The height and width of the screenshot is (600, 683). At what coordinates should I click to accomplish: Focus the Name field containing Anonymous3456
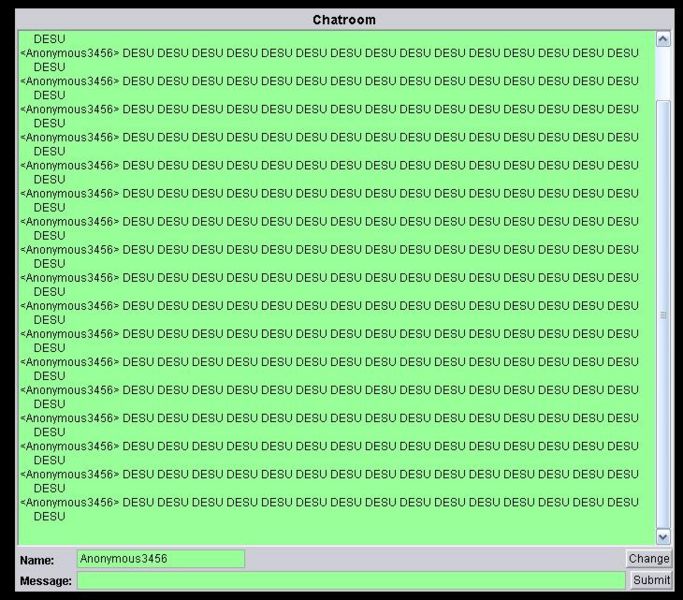pyautogui.click(x=161, y=559)
